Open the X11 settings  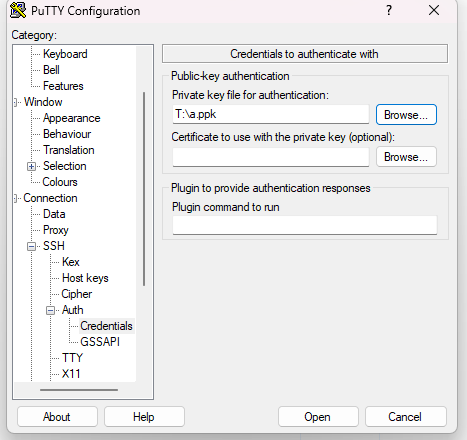pyautogui.click(x=71, y=374)
